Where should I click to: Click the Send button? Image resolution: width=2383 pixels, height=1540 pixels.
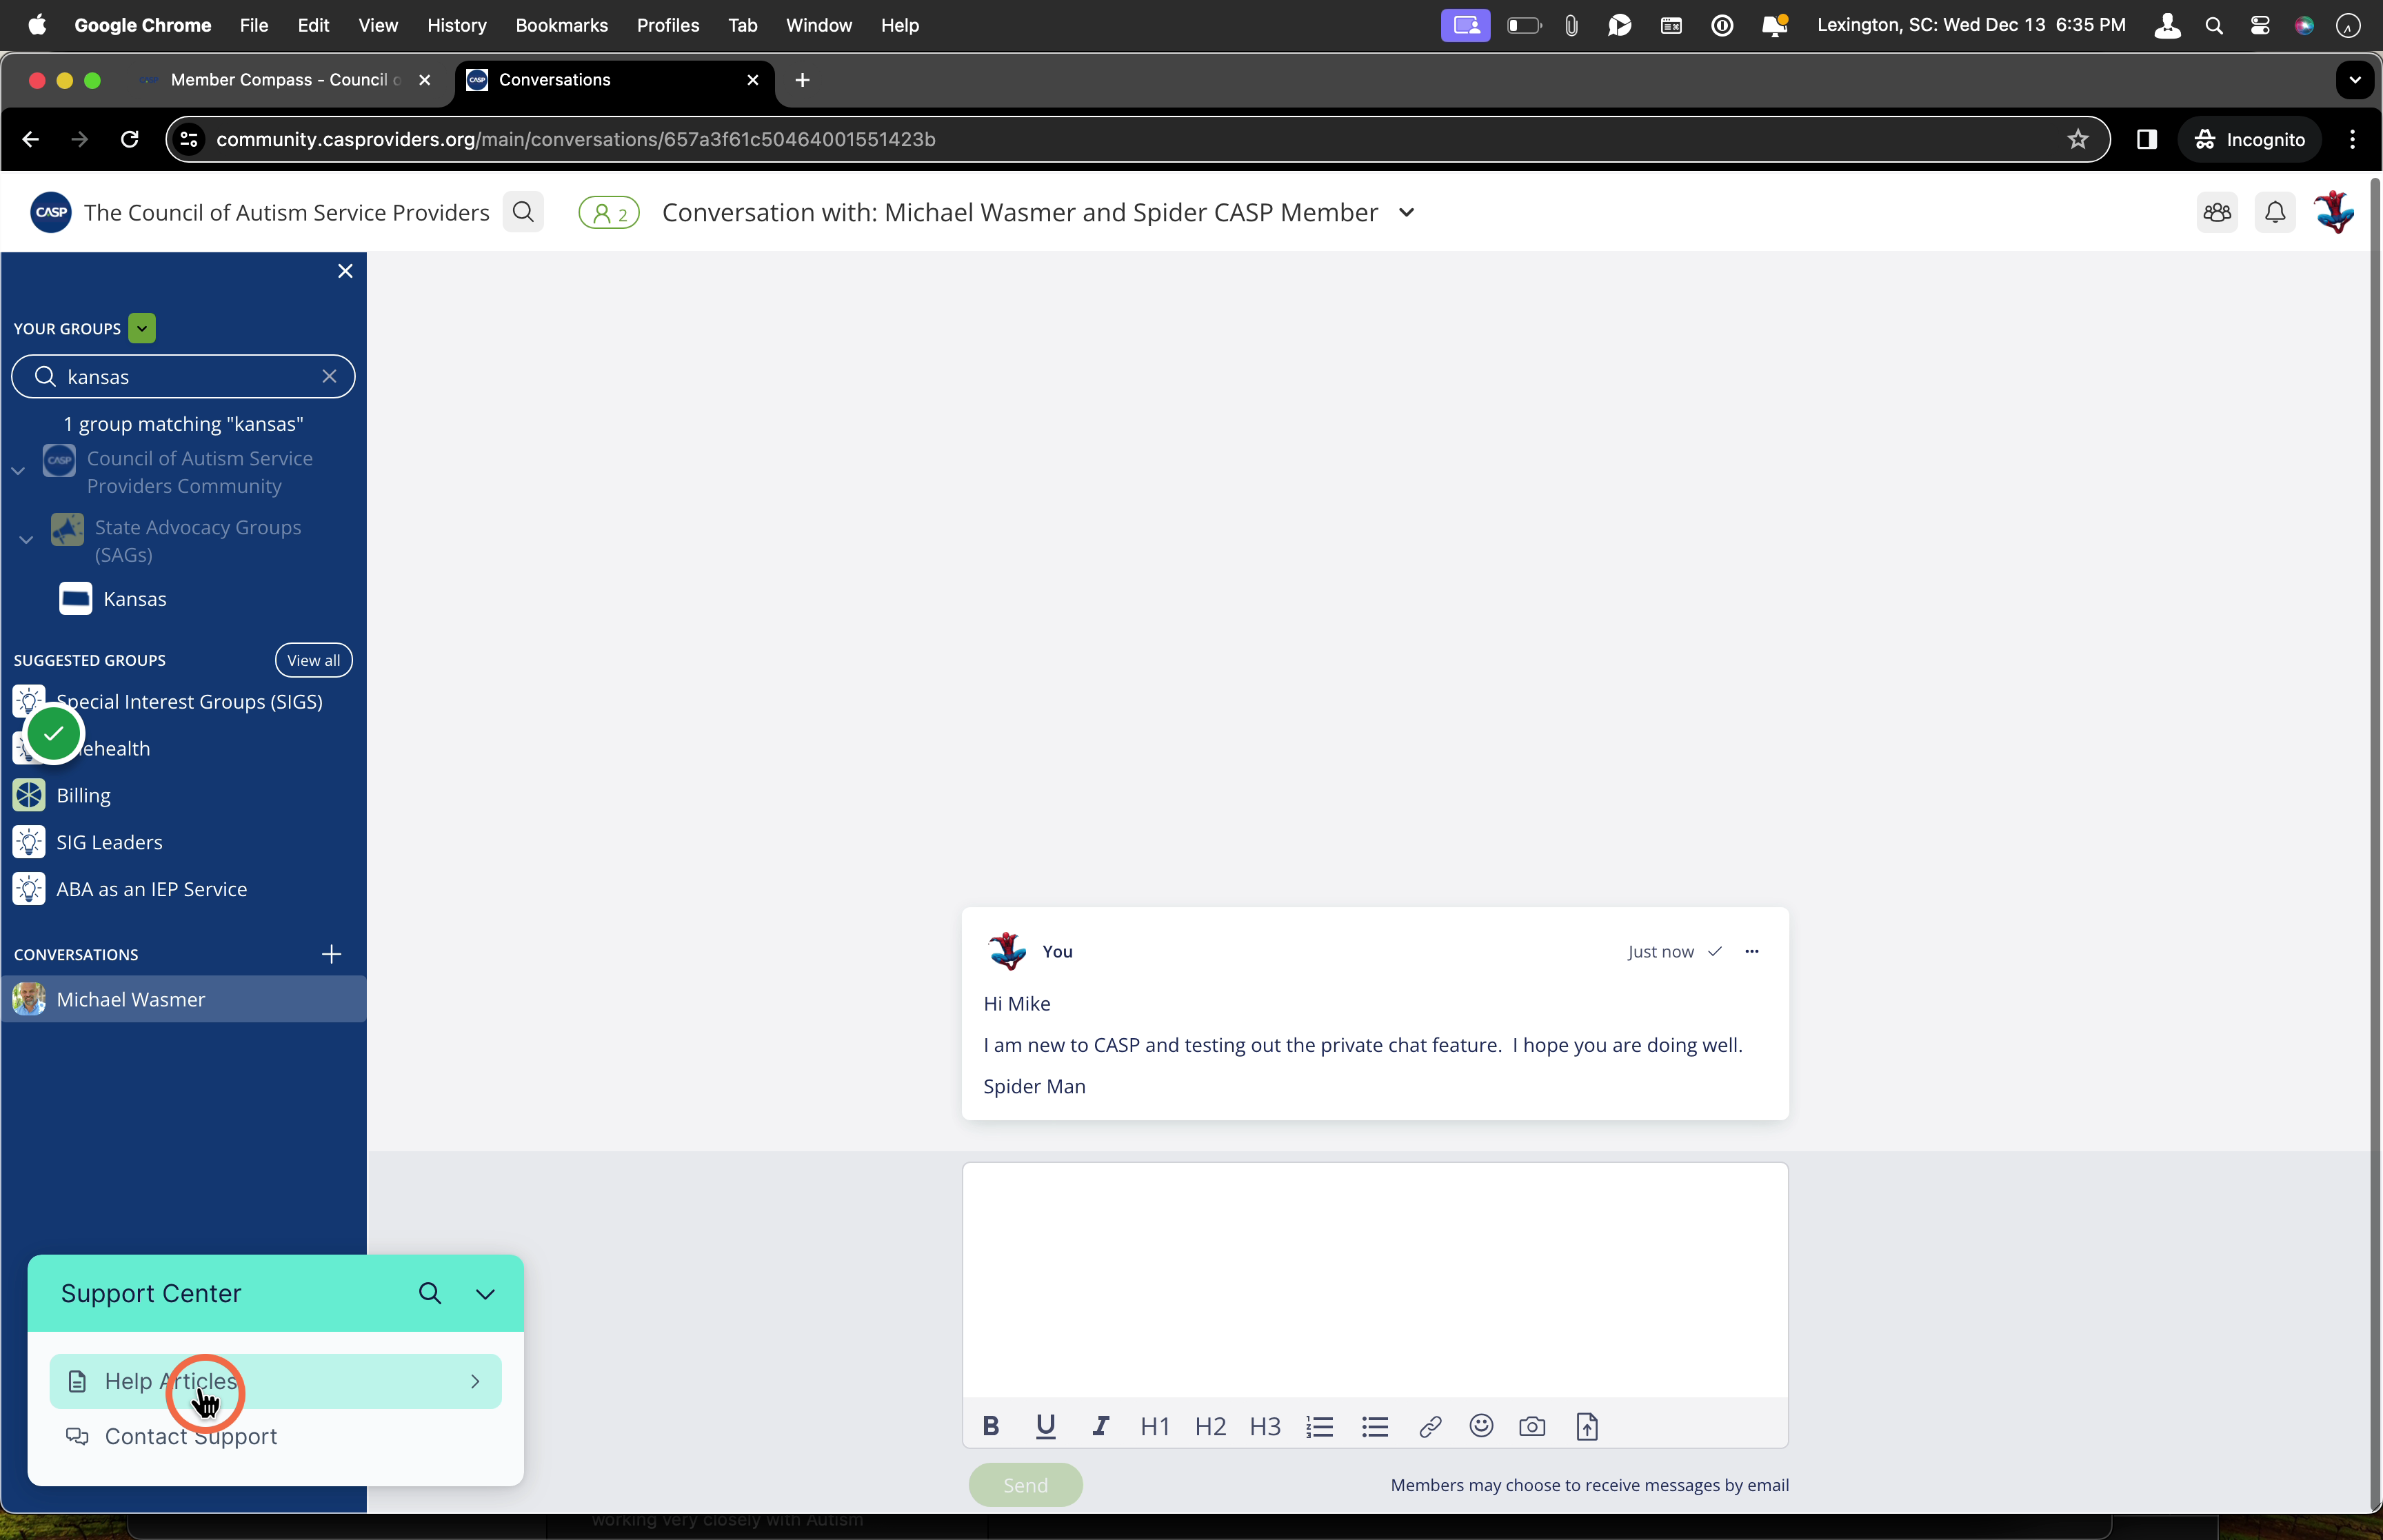coord(1025,1485)
